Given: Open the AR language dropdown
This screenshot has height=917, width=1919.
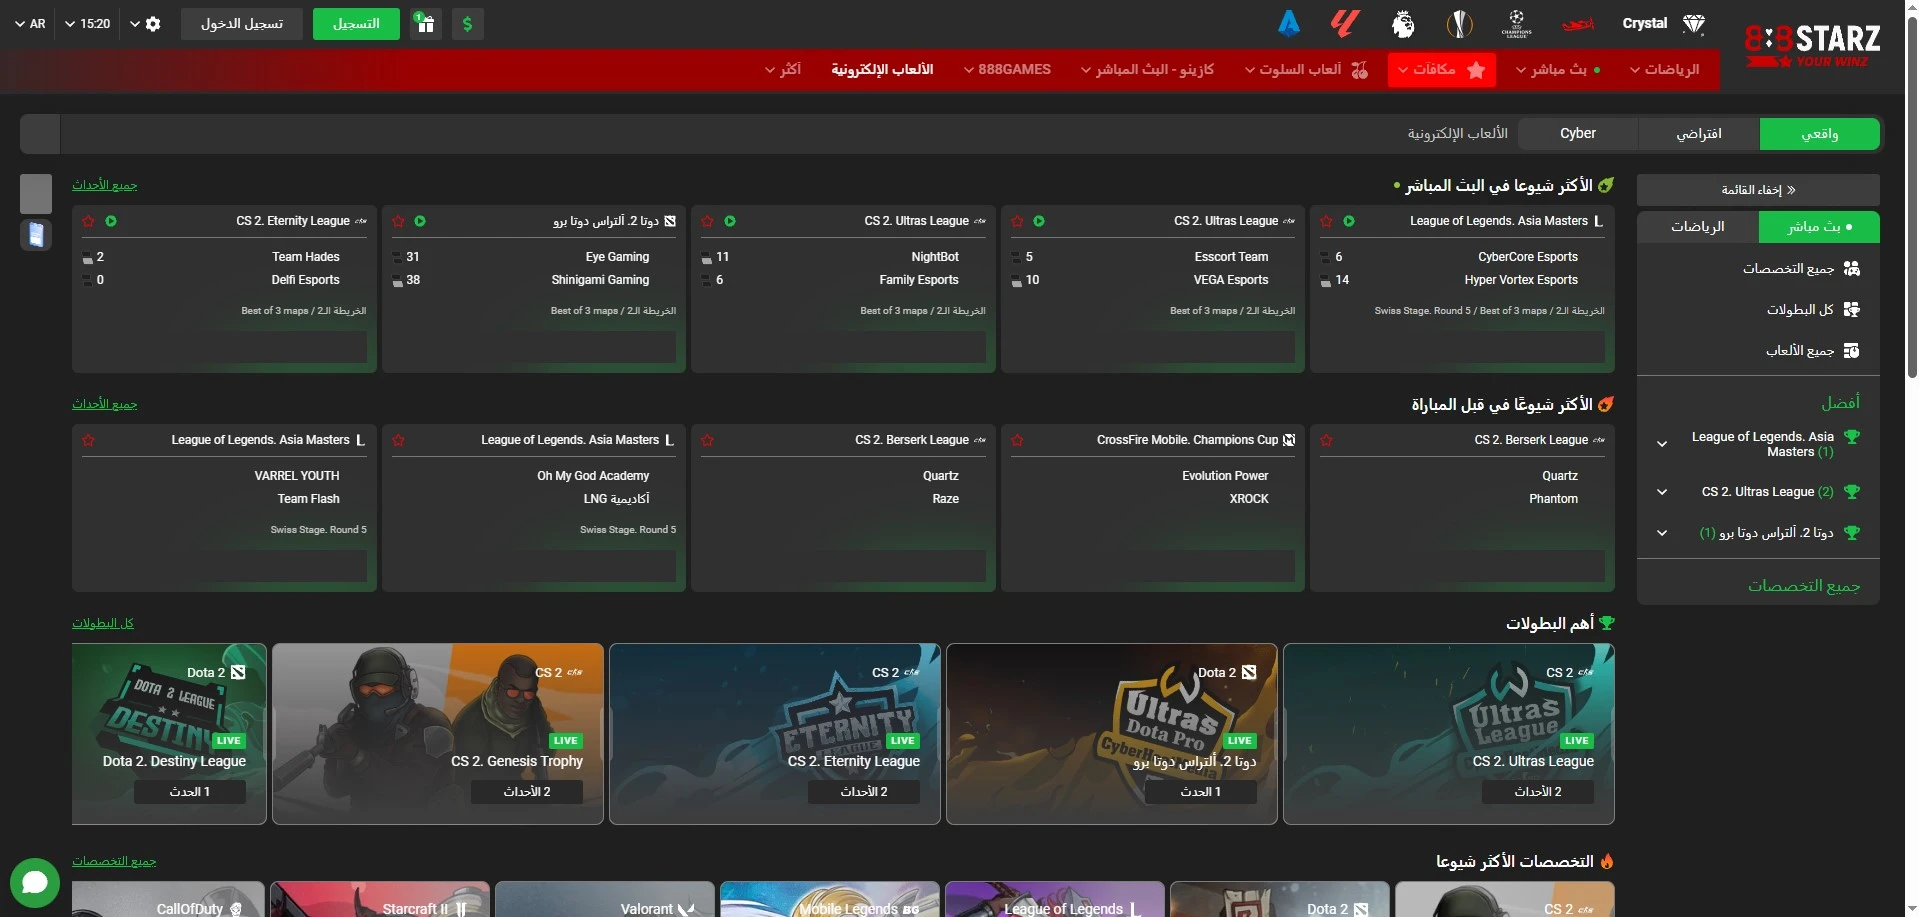Looking at the screenshot, I should pyautogui.click(x=30, y=24).
